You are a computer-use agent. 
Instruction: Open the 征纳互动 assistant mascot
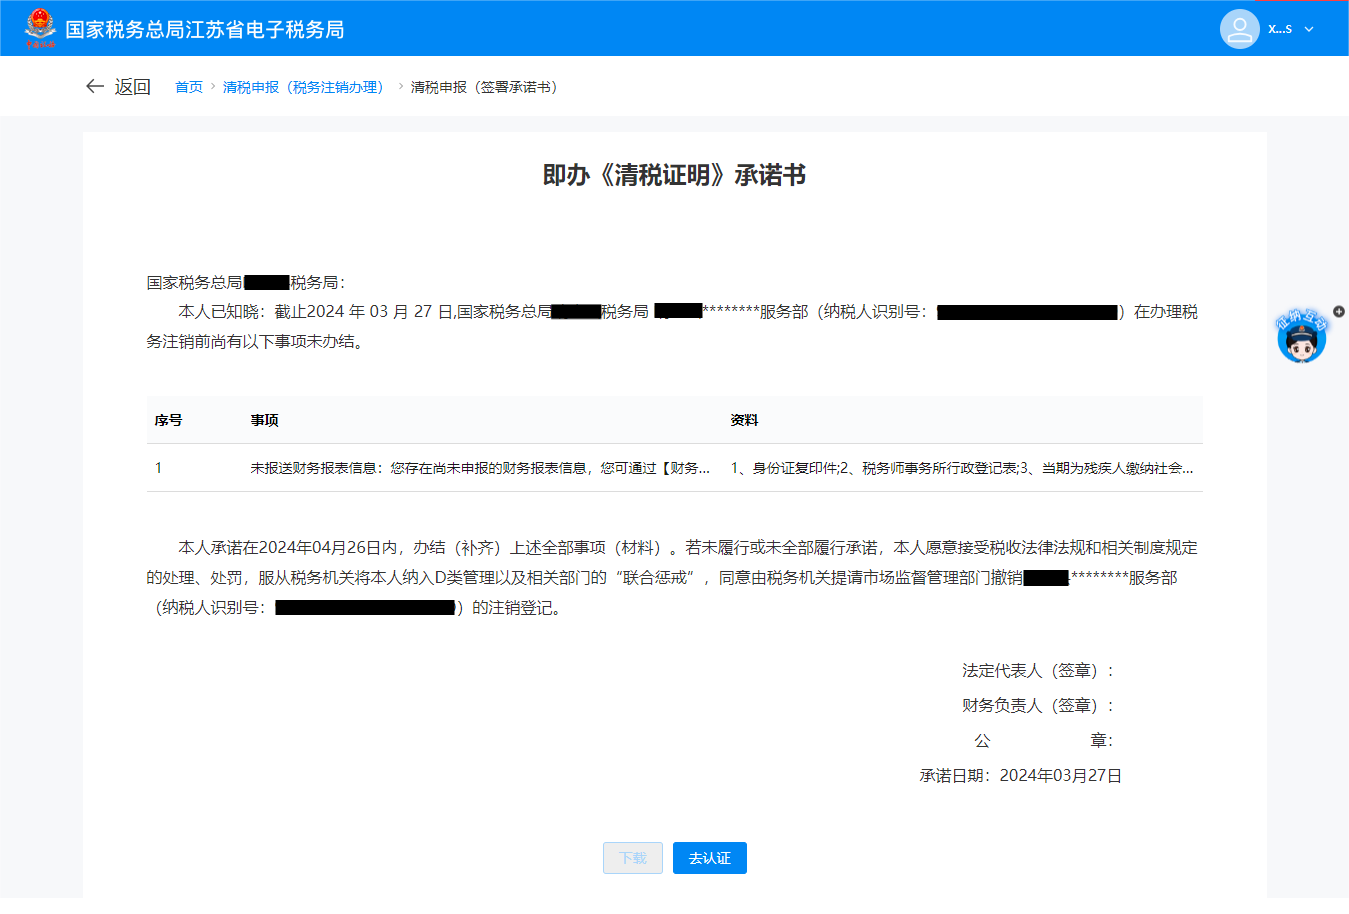[x=1301, y=339]
